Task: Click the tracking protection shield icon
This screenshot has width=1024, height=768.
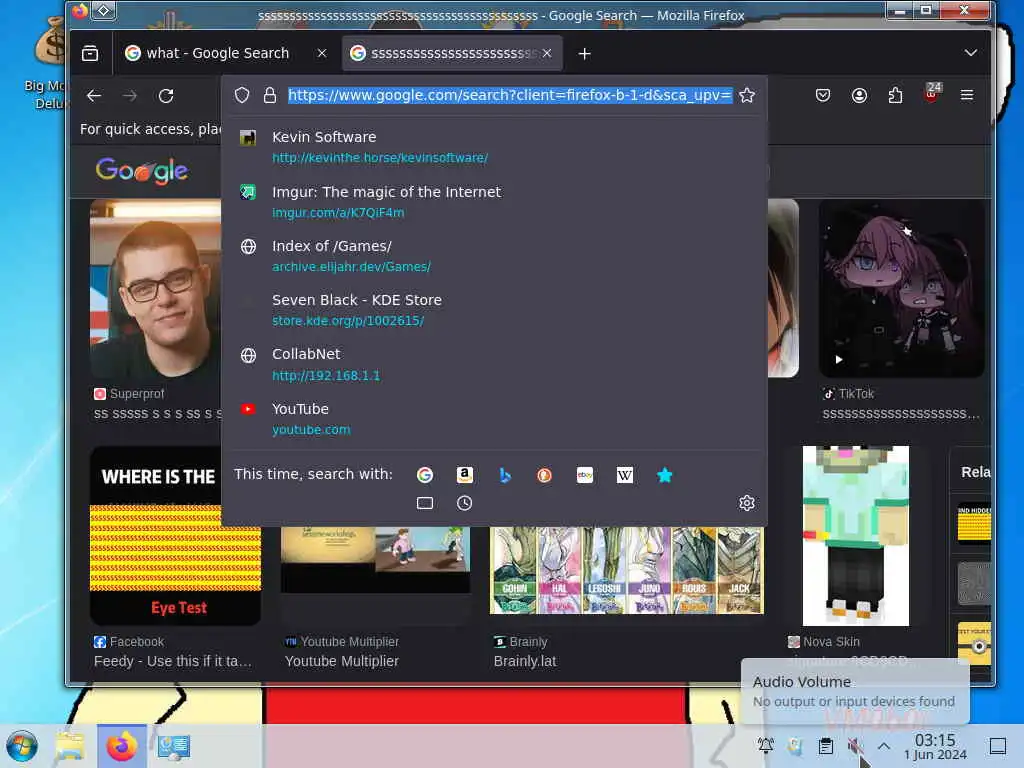Action: (242, 95)
